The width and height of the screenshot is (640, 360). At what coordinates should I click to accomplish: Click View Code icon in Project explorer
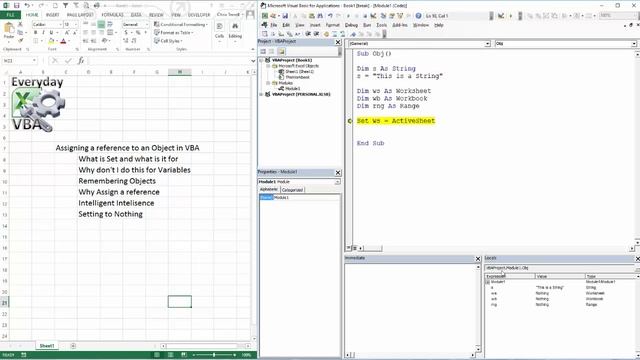pyautogui.click(x=263, y=51)
